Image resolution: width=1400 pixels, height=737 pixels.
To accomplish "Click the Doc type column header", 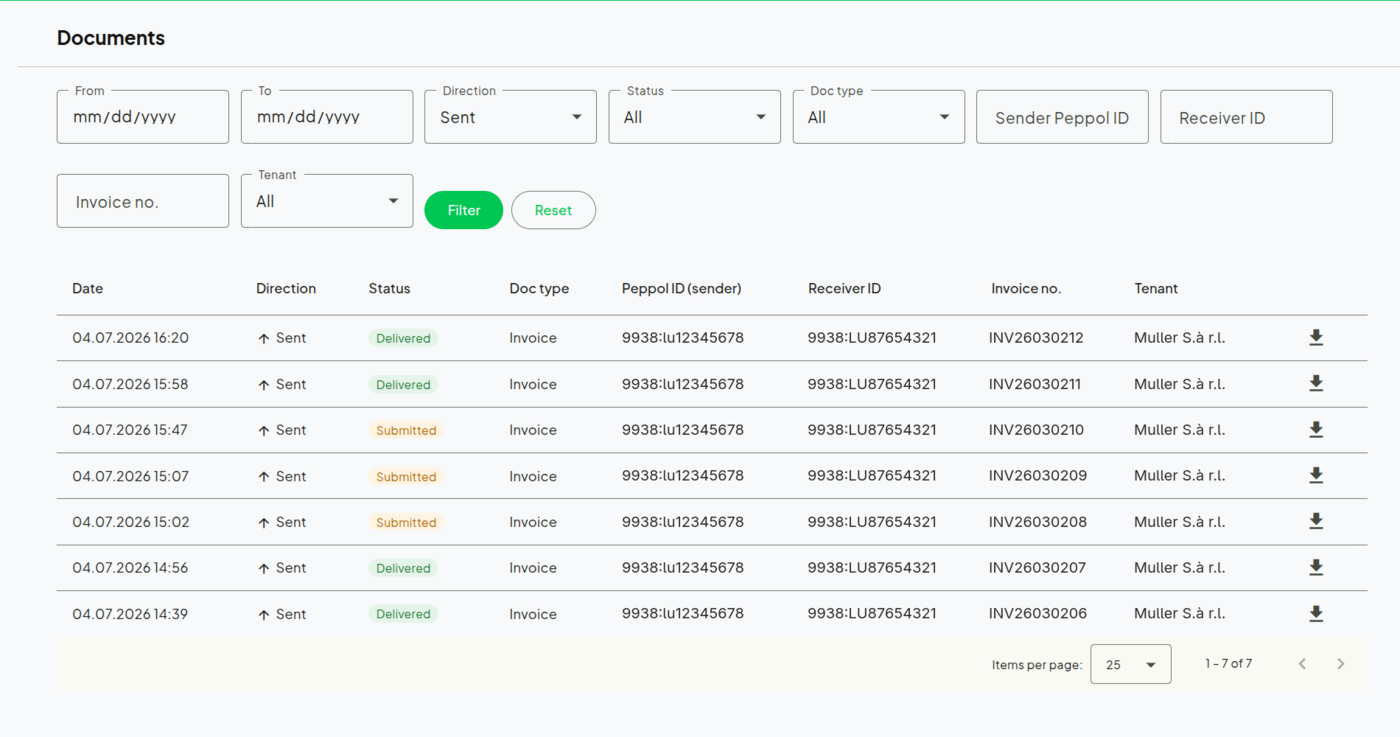I will coord(539,288).
